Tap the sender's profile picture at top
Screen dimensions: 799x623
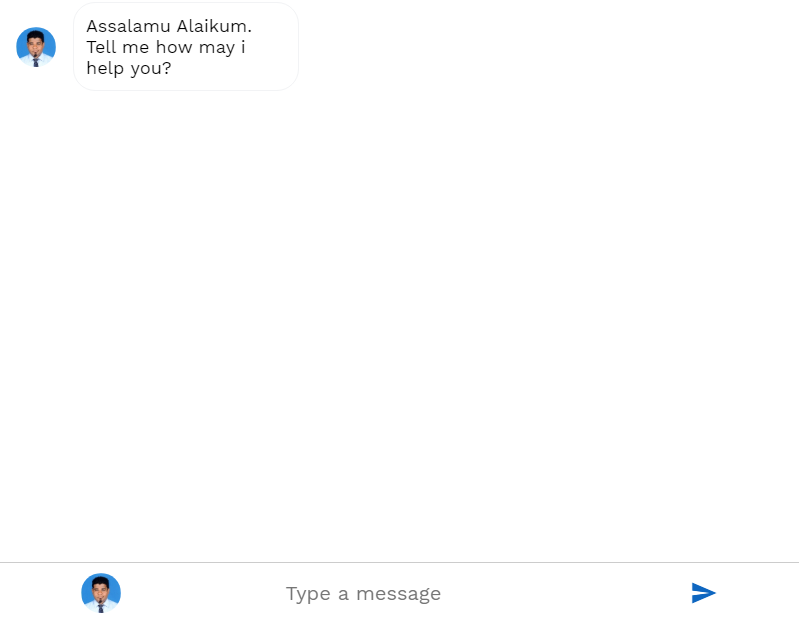(36, 47)
